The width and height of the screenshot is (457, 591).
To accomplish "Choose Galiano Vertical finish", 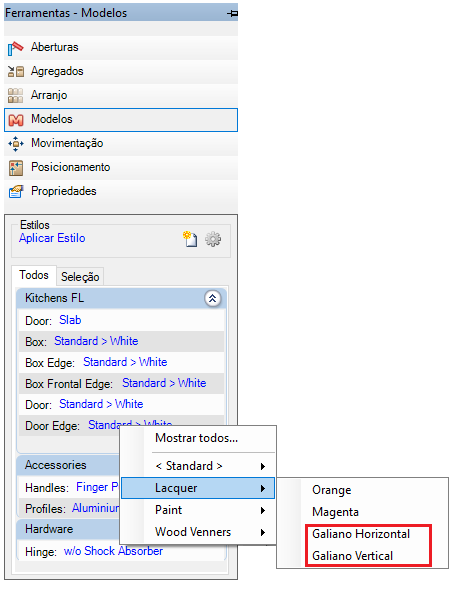I will click(x=353, y=556).
